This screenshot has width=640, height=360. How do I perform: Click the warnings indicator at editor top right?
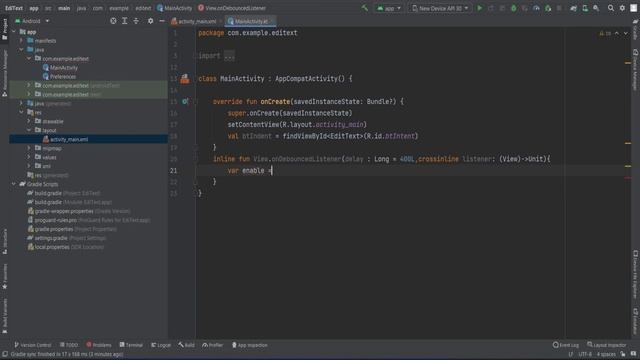pyautogui.click(x=605, y=33)
